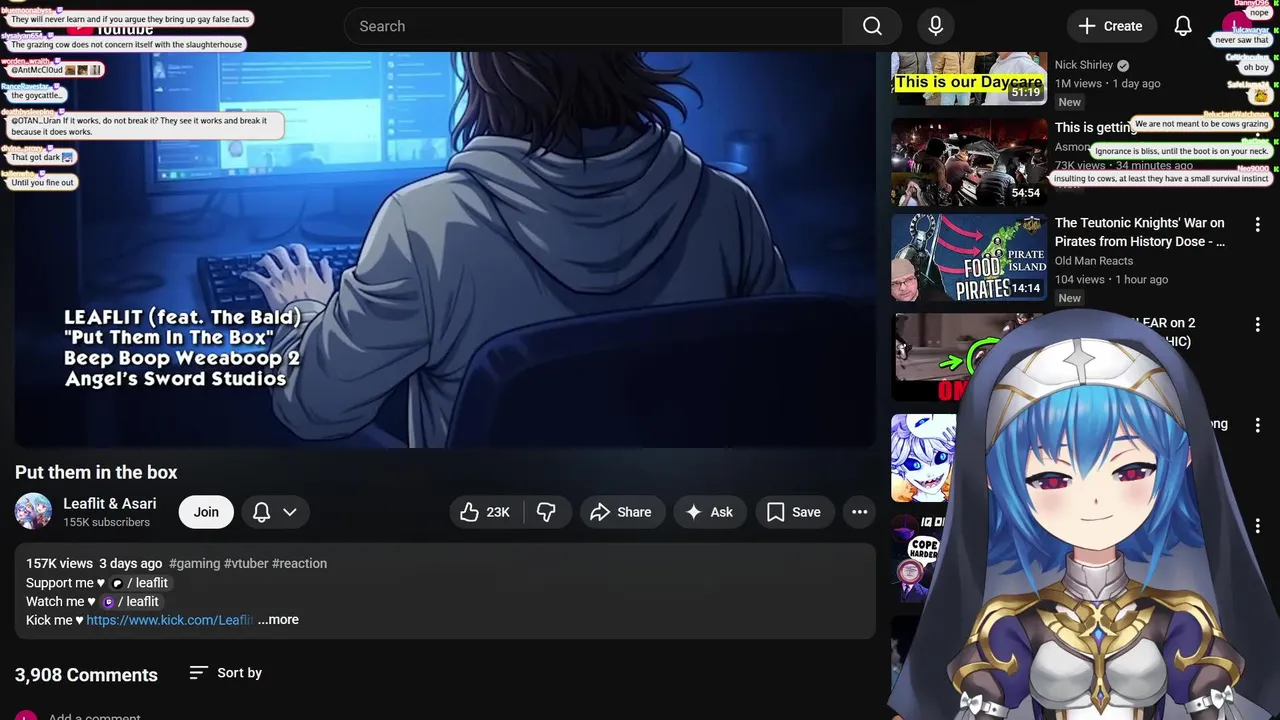
Task: Open the kick.com/Leaflit link
Action: [x=169, y=620]
